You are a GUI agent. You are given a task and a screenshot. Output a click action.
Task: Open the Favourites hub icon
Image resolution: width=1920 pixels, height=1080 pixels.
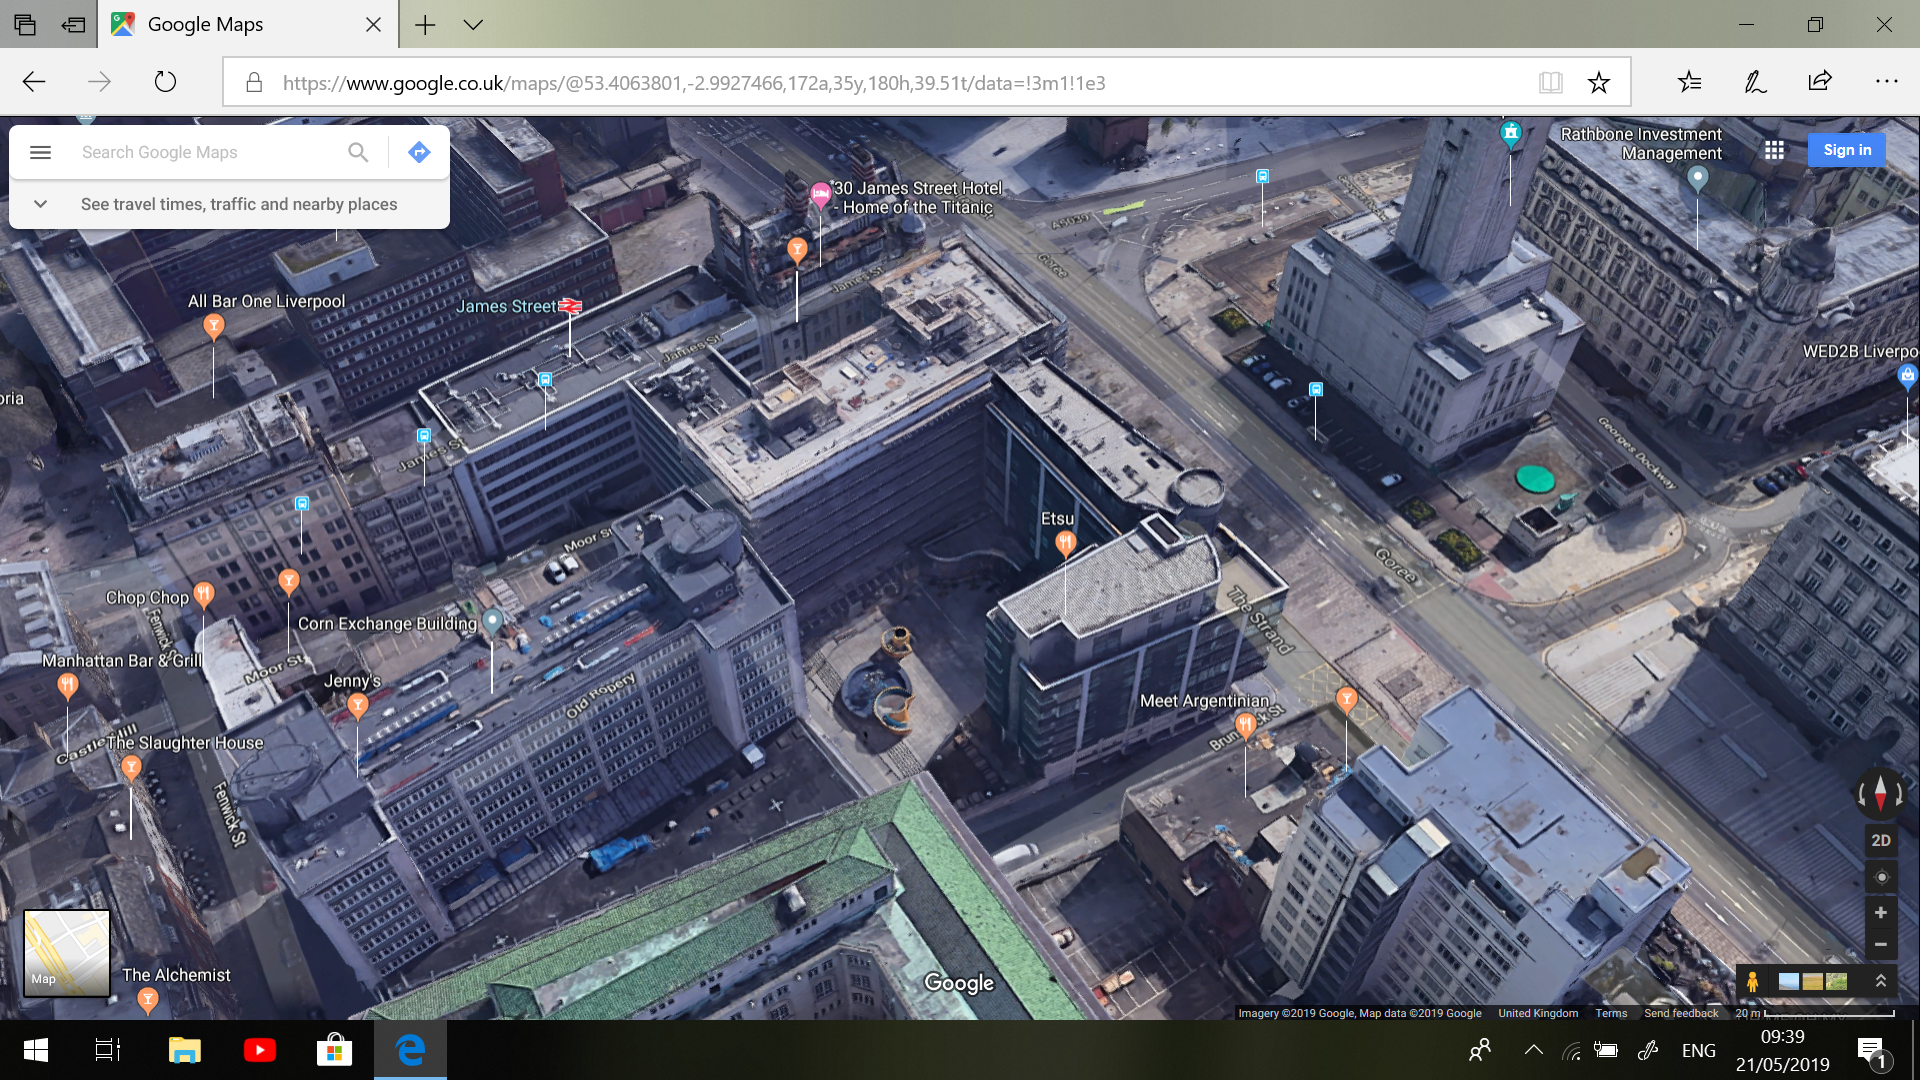point(1689,82)
